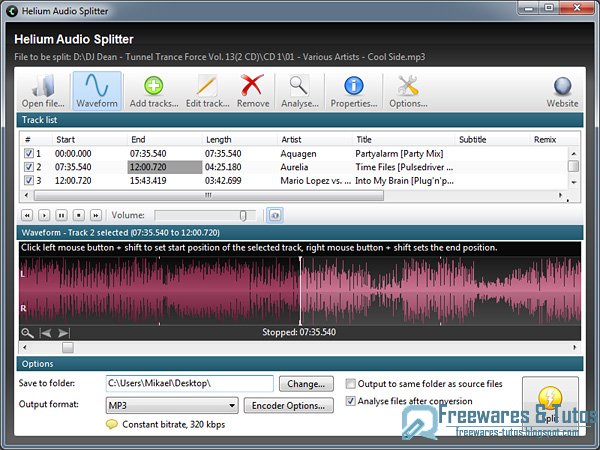This screenshot has height=450, width=600.
Task: Select artist Aurelia in track 2
Action: point(294,167)
